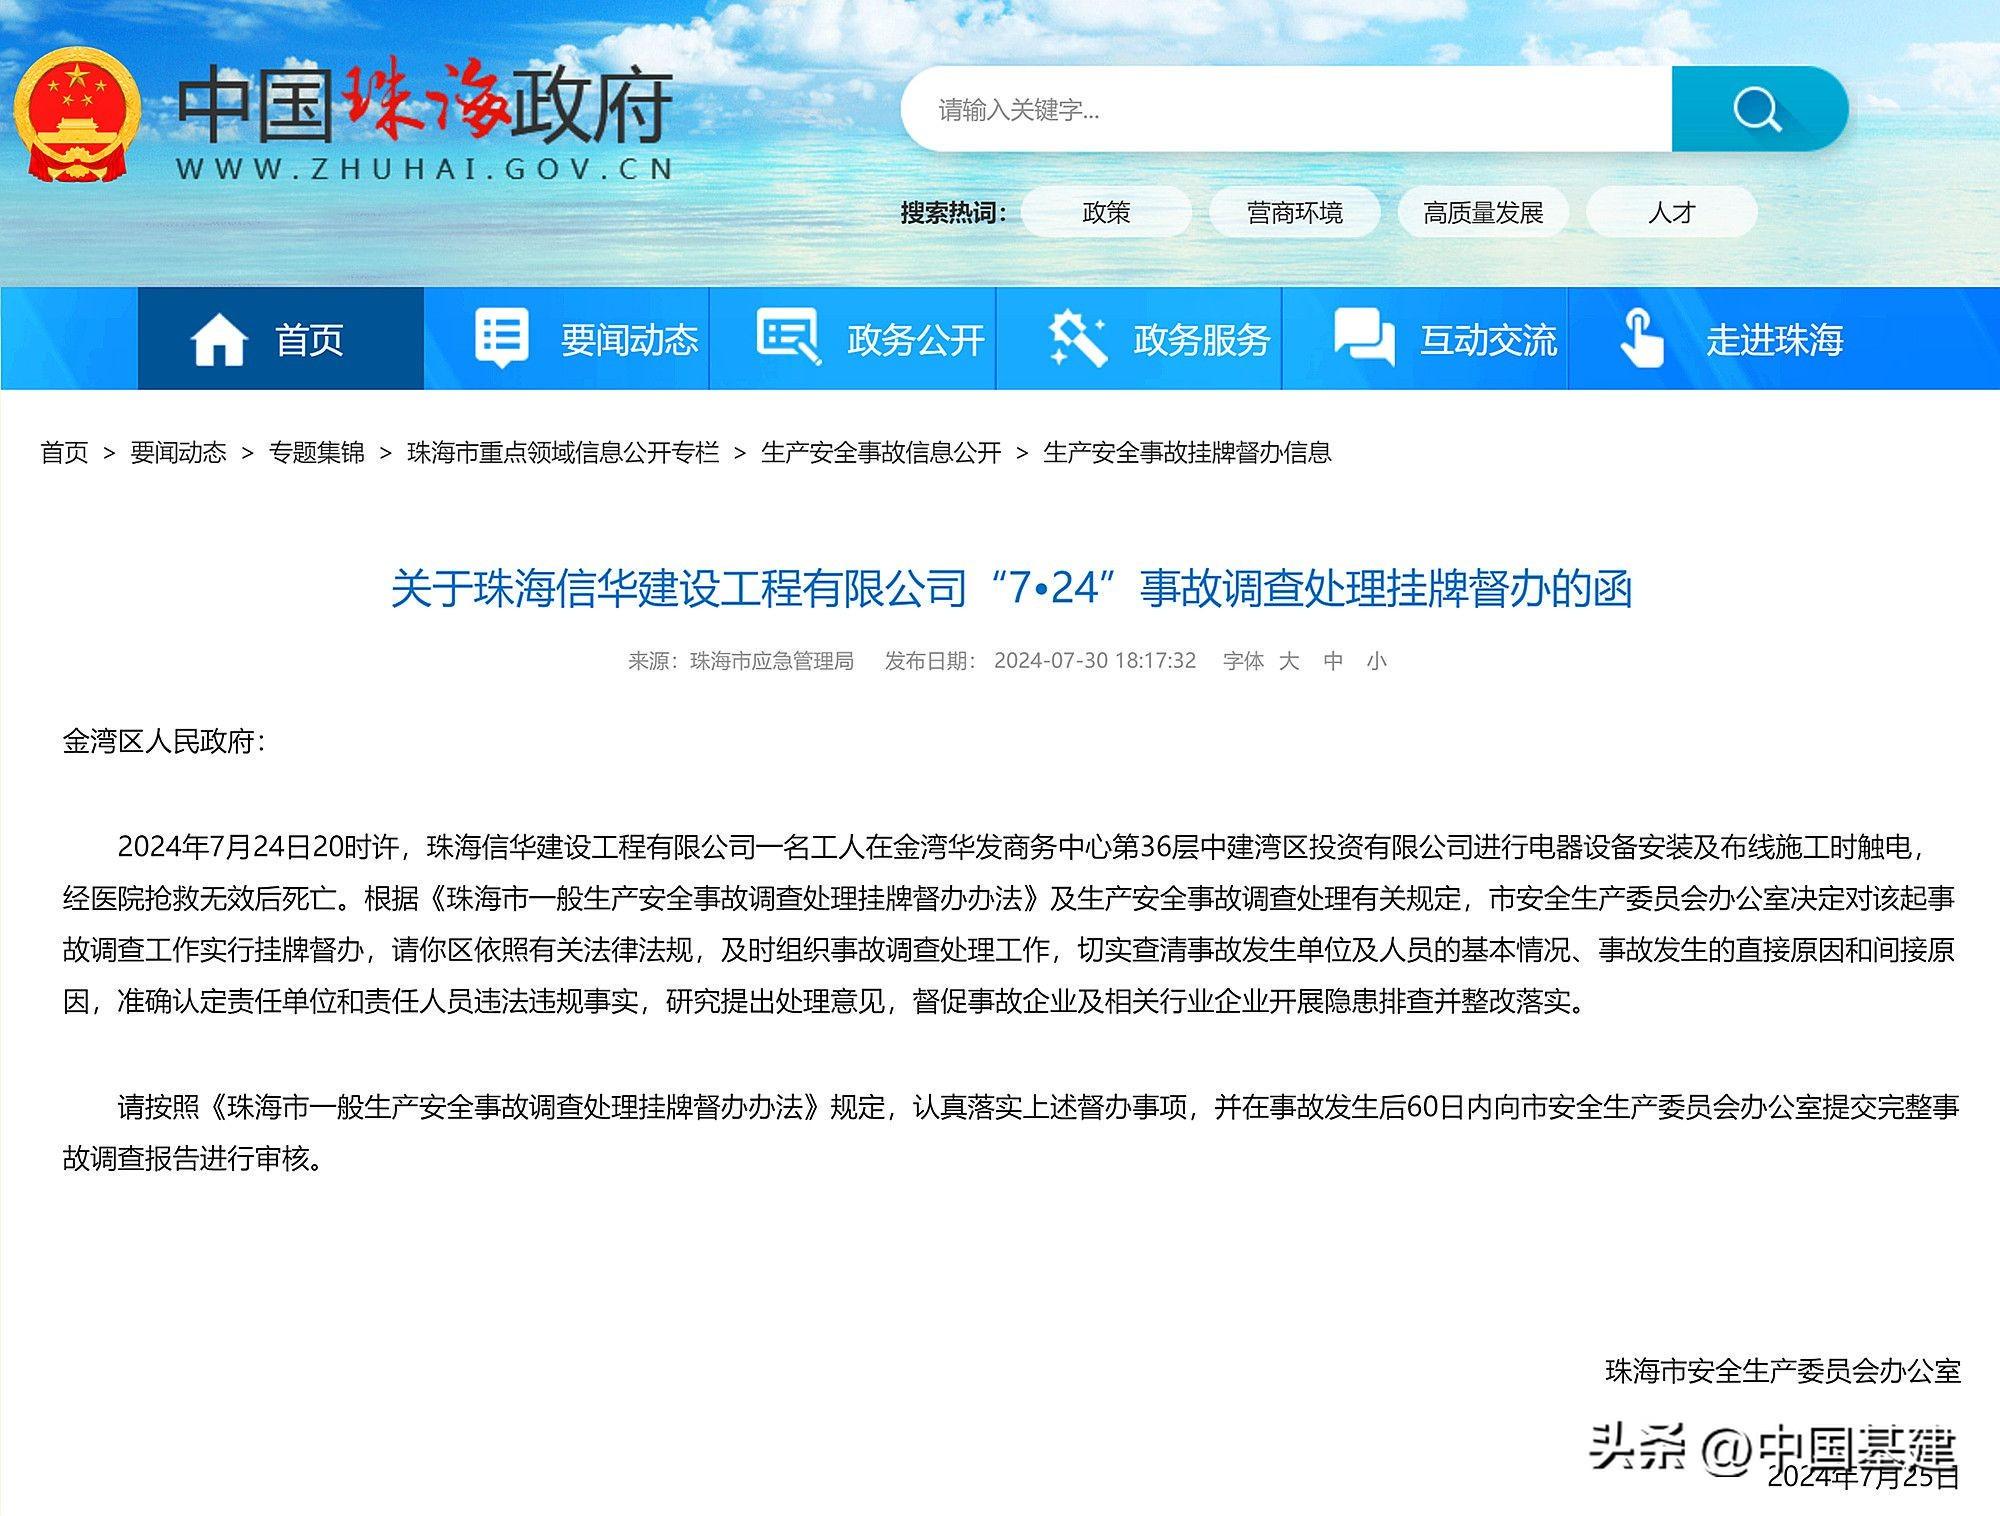Select the 营商环境 hot search term
This screenshot has width=2000, height=1516.
1295,212
